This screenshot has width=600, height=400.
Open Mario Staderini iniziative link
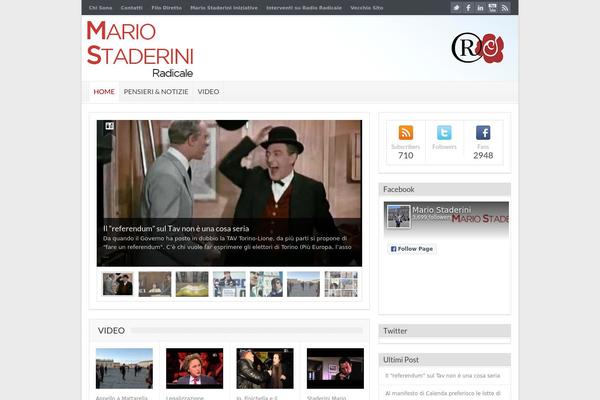click(x=224, y=8)
